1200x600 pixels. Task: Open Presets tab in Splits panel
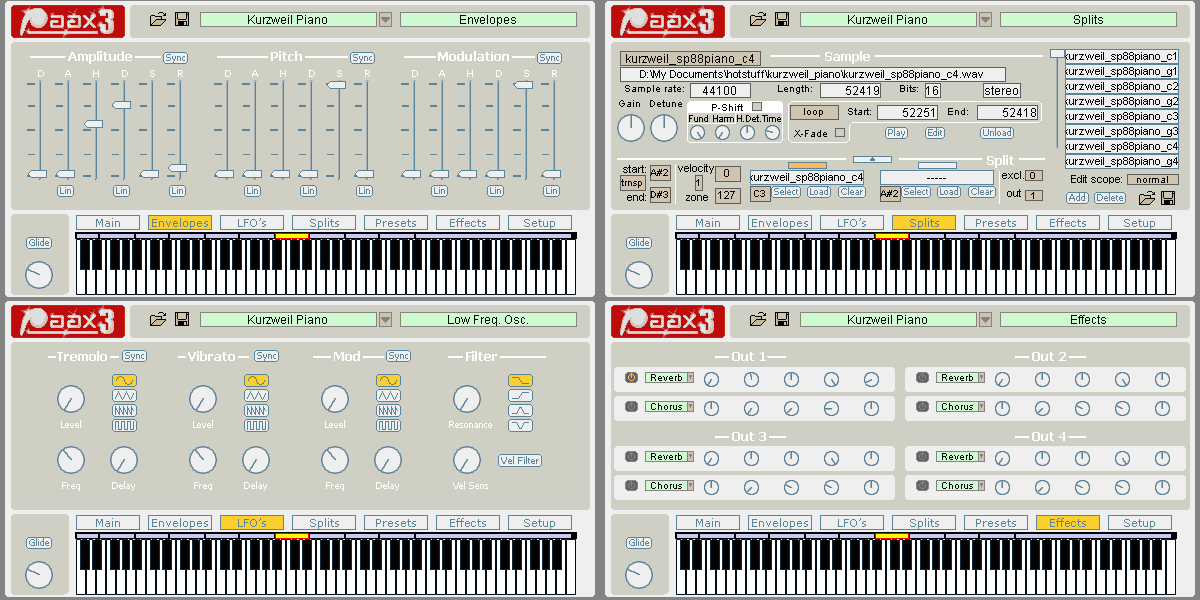[x=996, y=223]
